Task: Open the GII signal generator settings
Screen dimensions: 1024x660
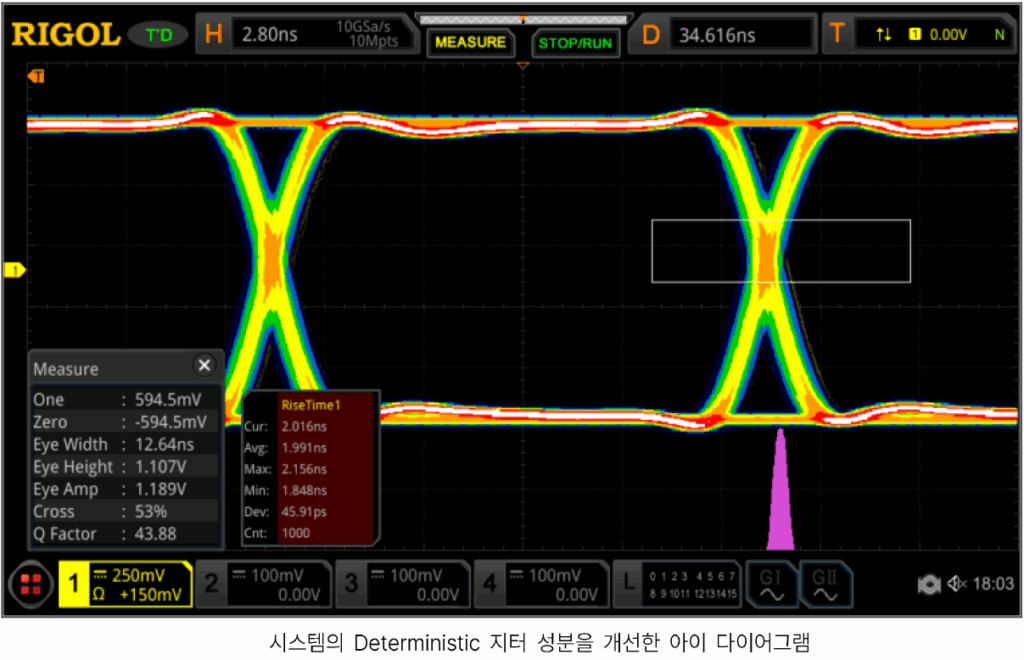Action: [x=825, y=585]
